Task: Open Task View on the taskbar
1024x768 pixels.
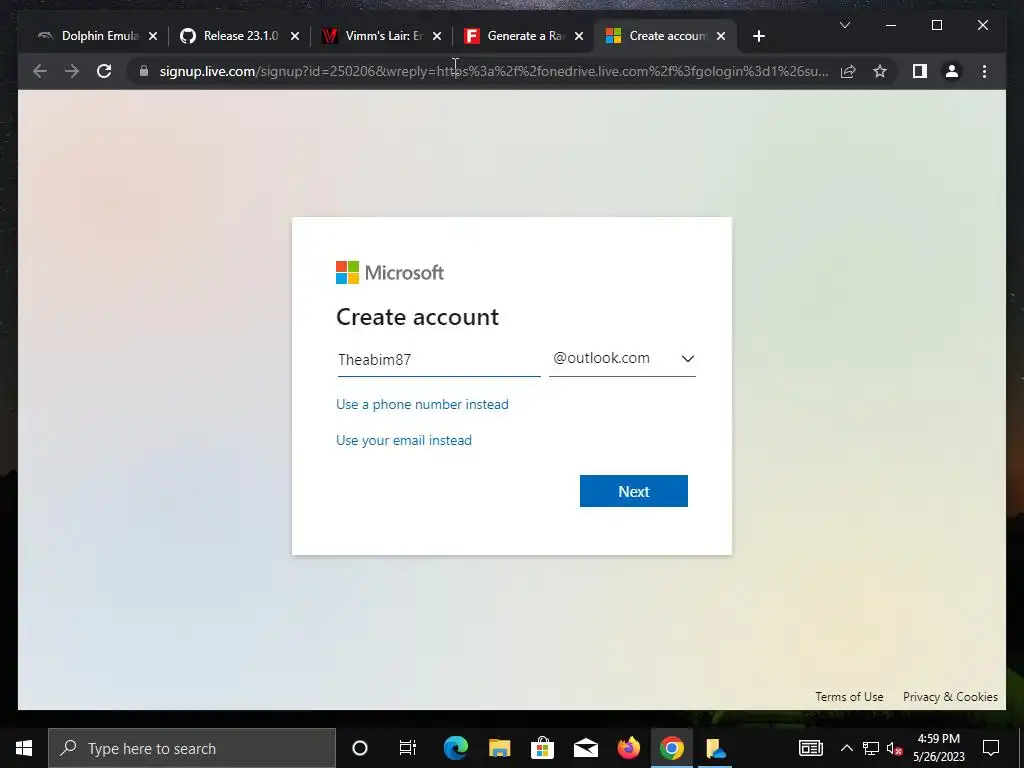Action: (x=408, y=748)
